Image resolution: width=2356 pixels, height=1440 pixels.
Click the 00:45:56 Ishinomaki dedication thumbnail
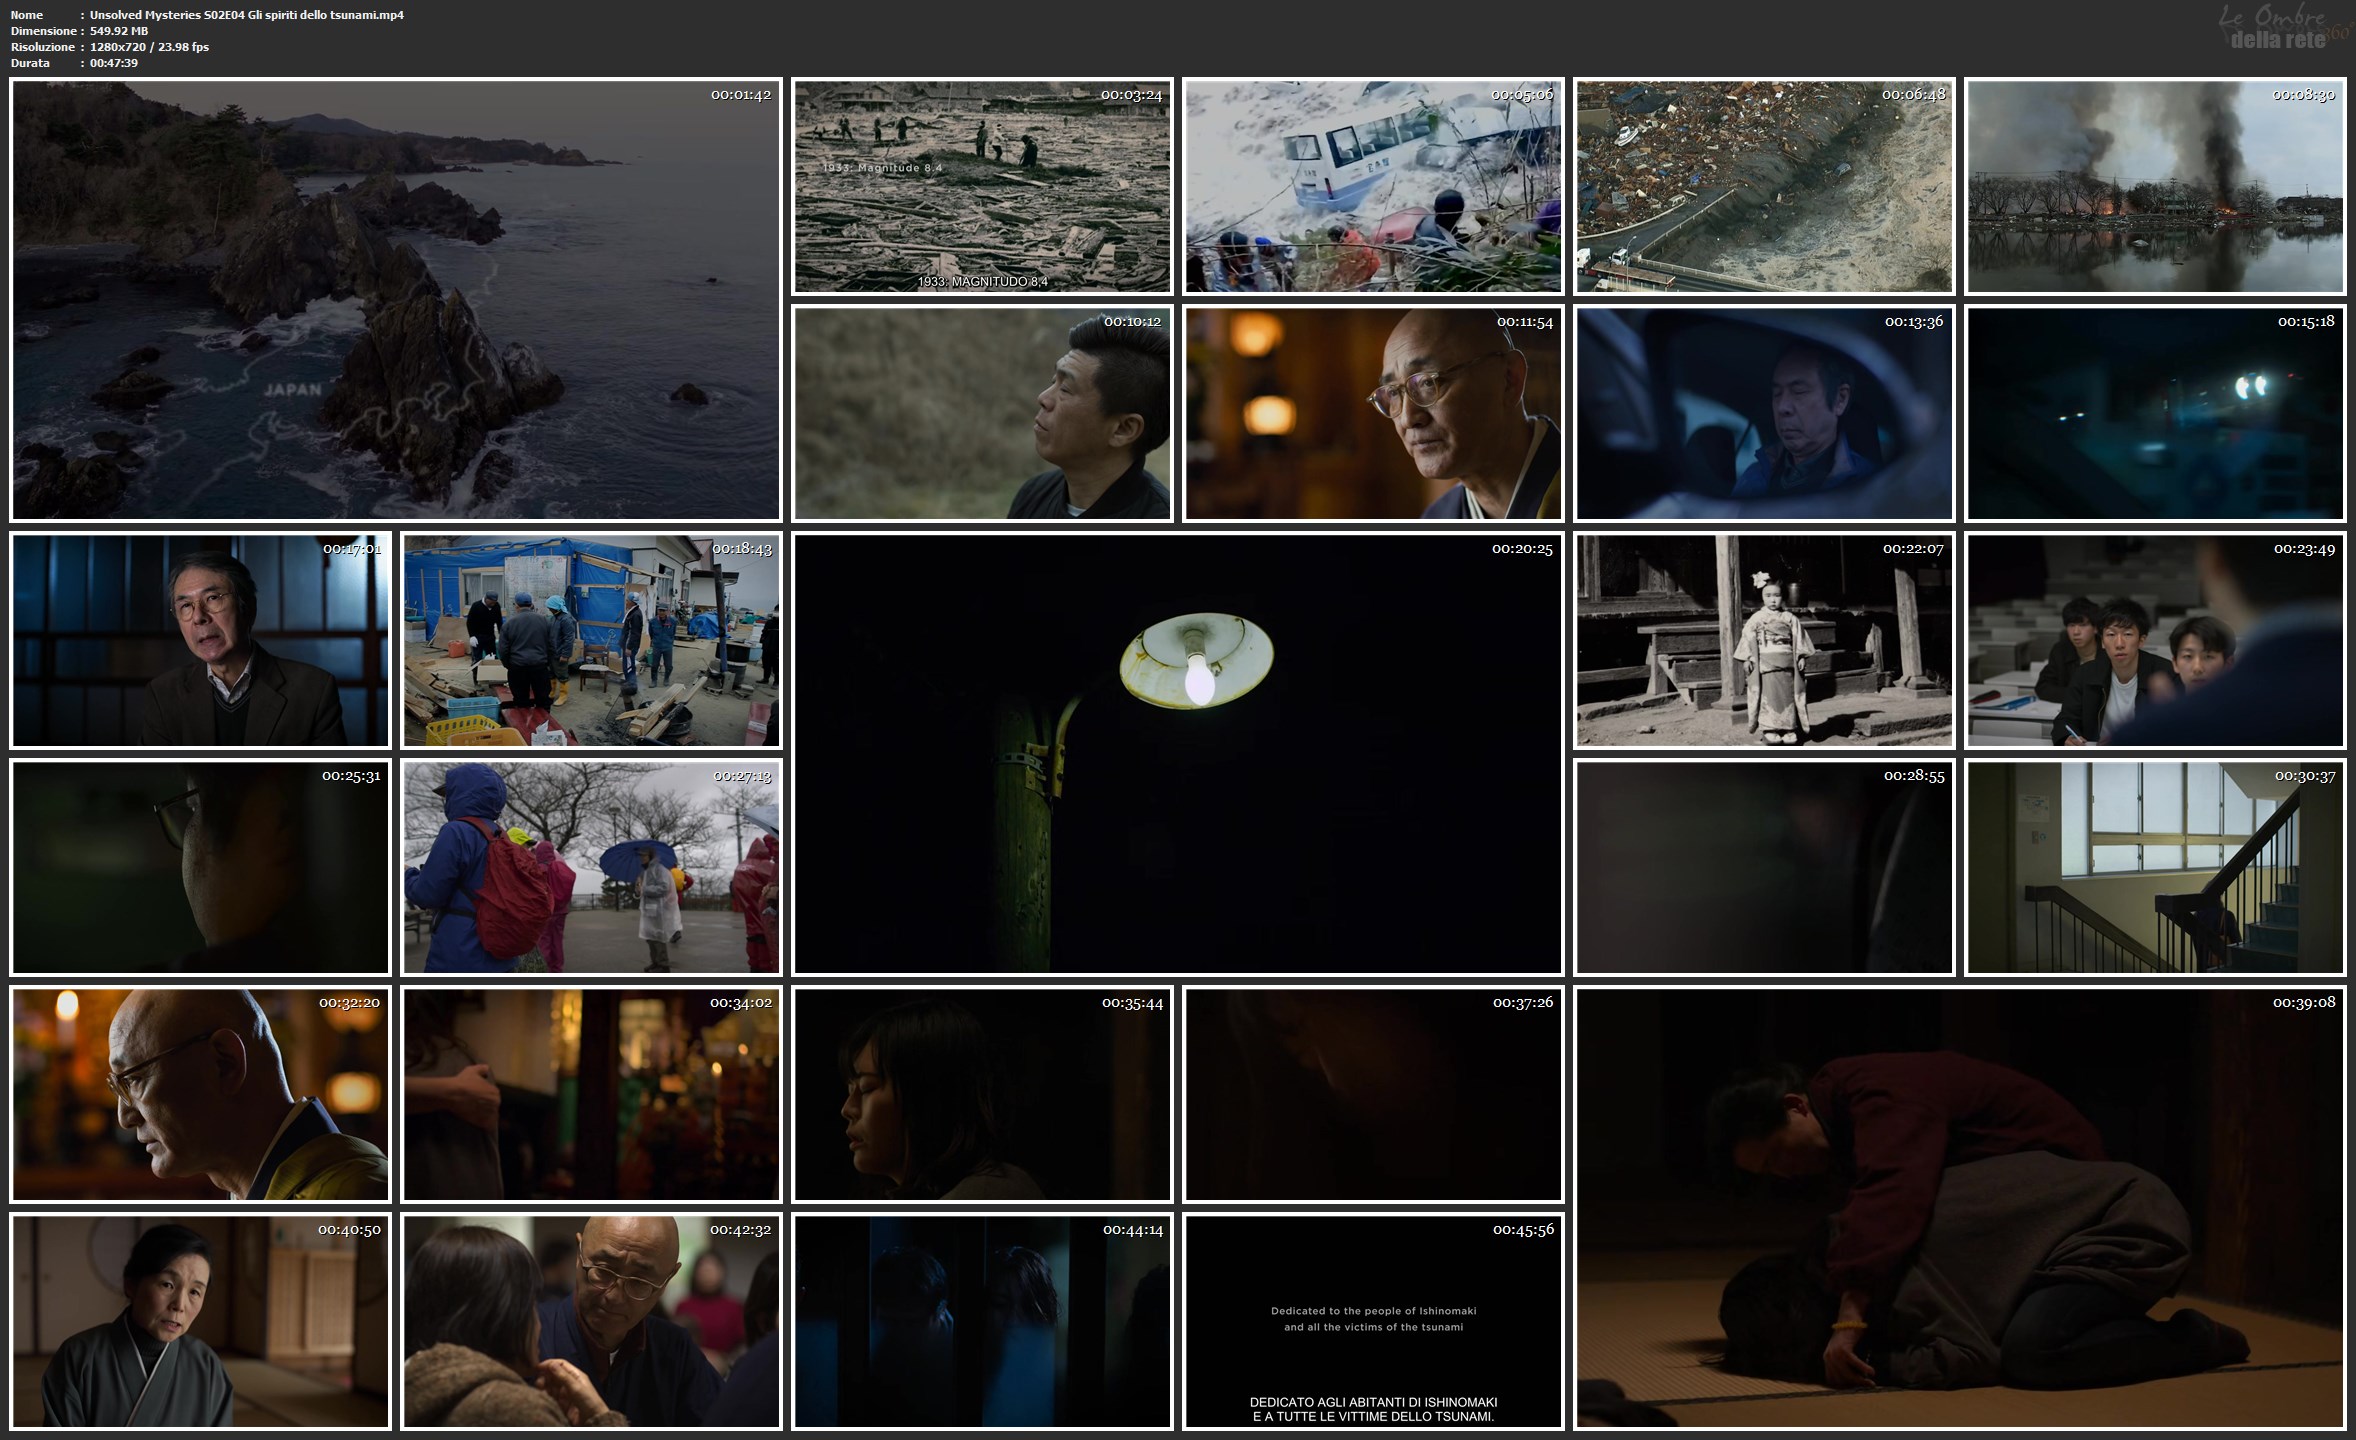(x=1373, y=1322)
